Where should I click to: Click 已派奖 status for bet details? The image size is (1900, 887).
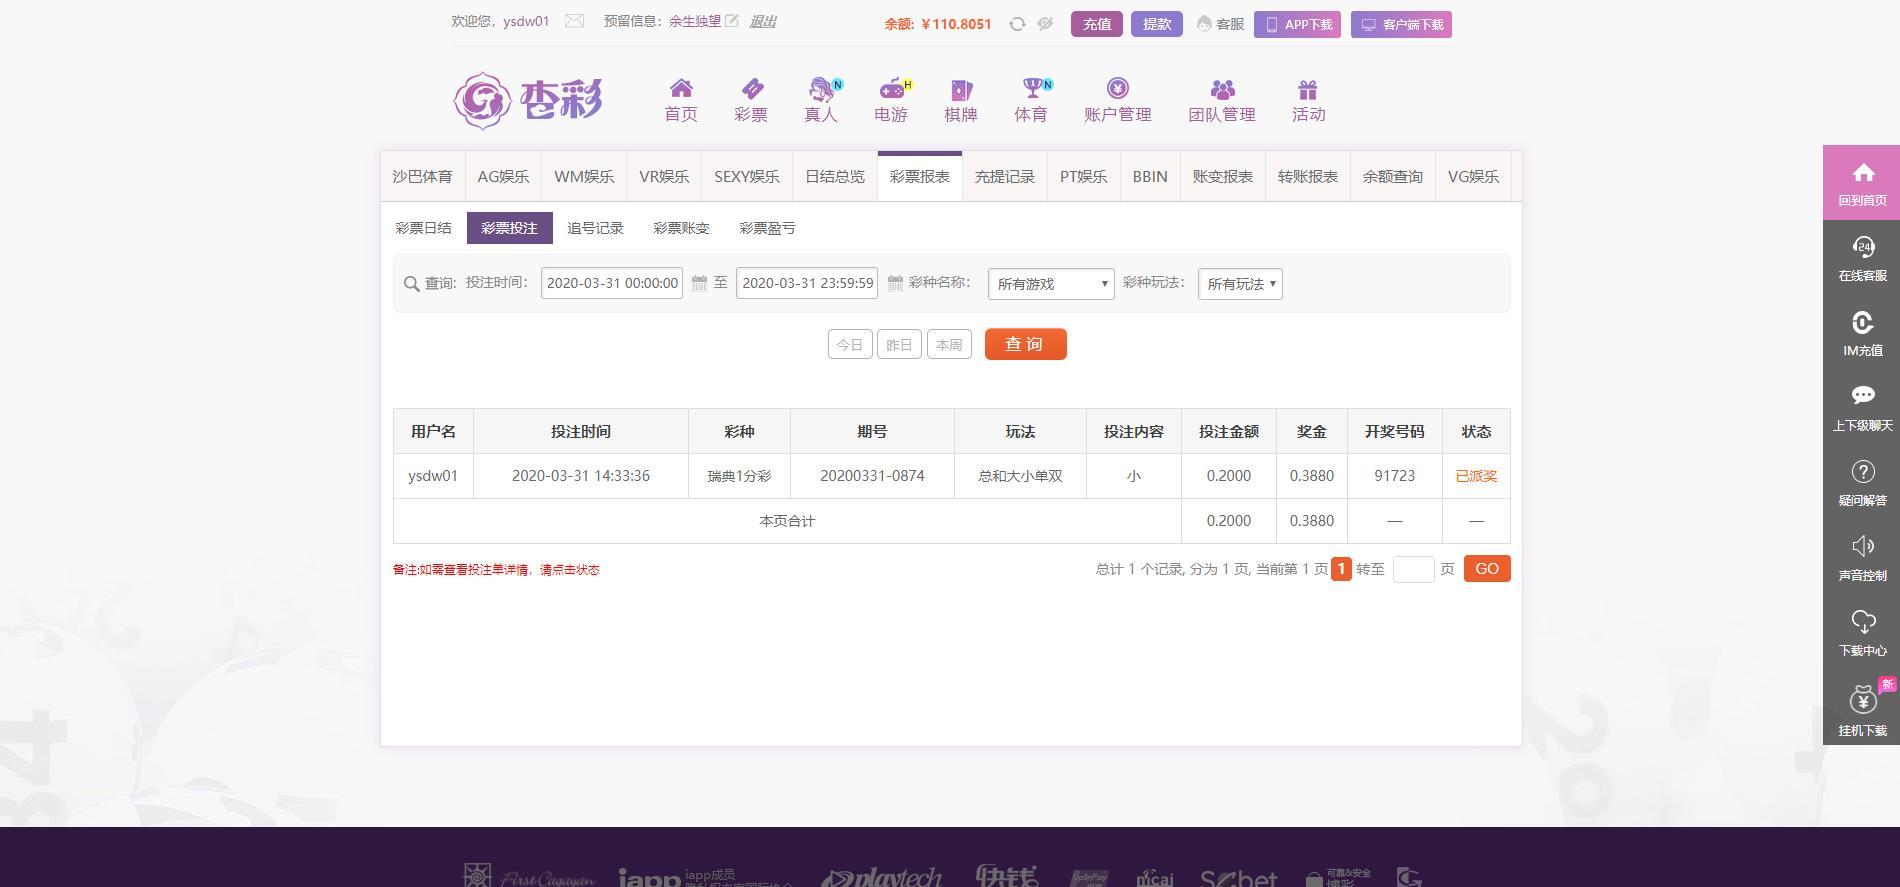click(x=1476, y=476)
